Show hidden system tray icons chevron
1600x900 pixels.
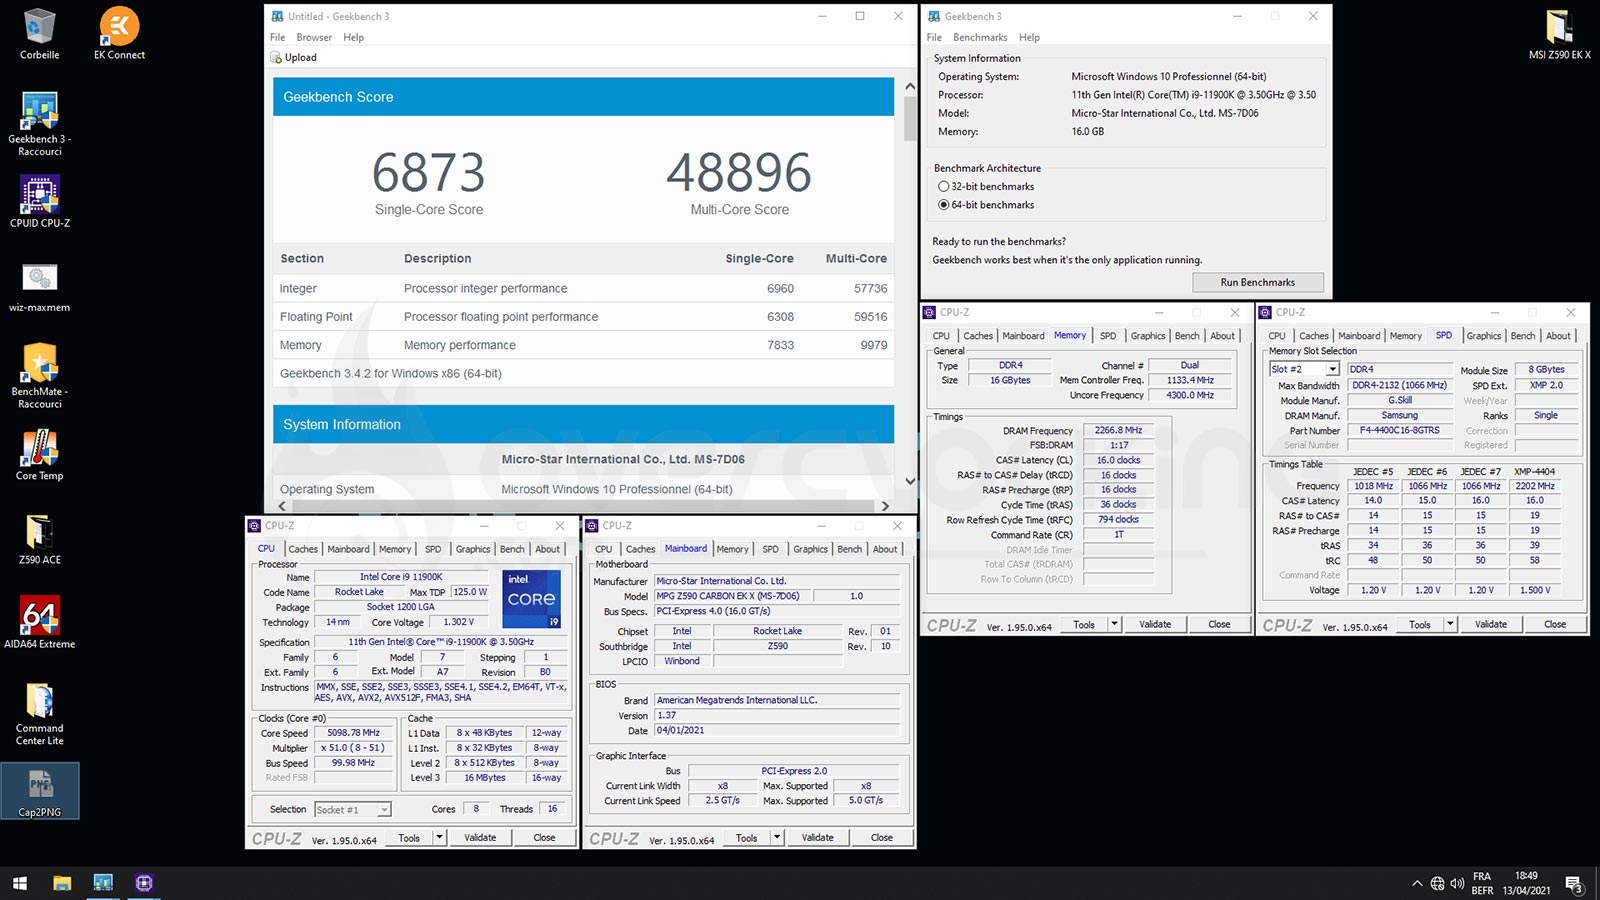[x=1417, y=883]
